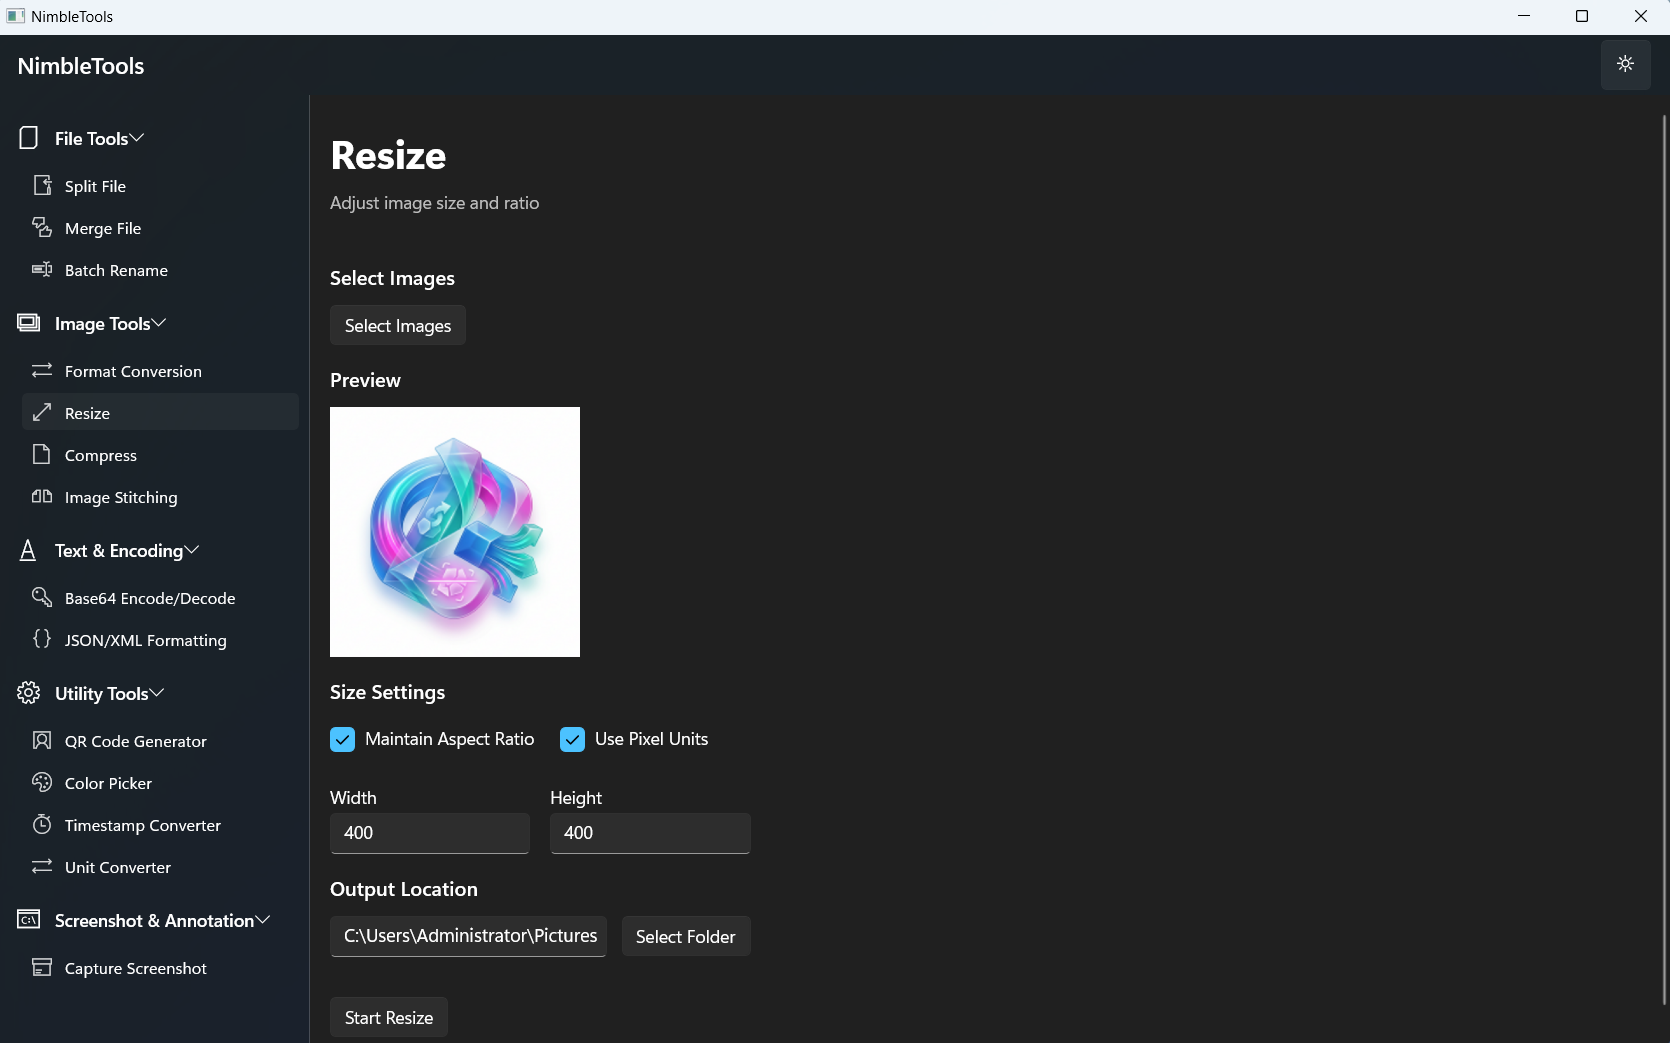The image size is (1670, 1043).
Task: Open the Timestamp Converter clock icon
Action: (x=42, y=825)
